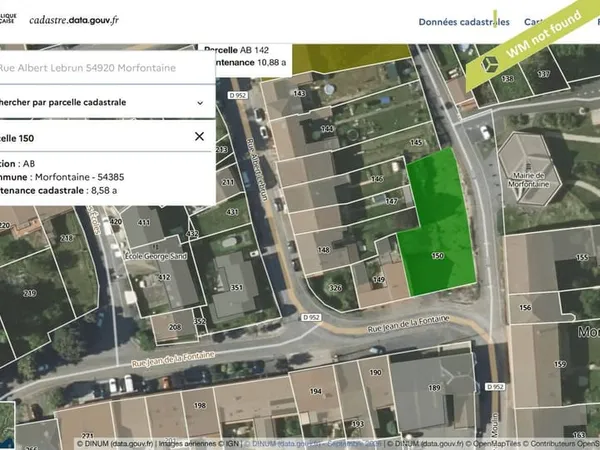Click the Rue Albert Lebrun street label
Image resolution: width=600 pixels, height=450 pixels.
pyautogui.click(x=257, y=169)
